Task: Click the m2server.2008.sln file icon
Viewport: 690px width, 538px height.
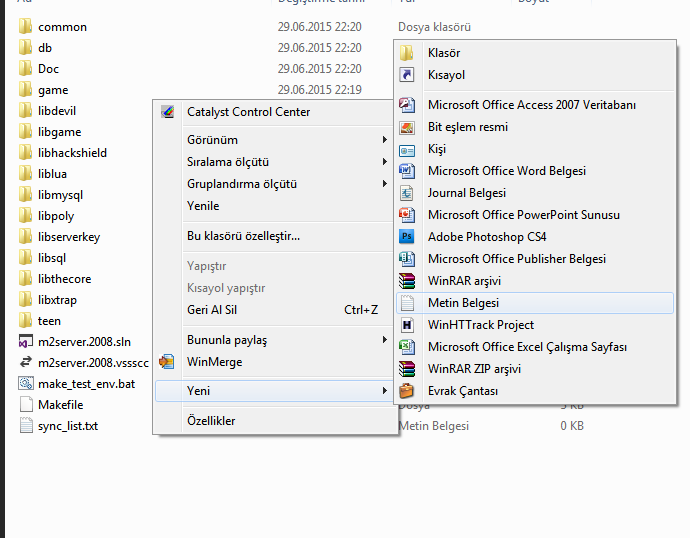Action: coord(26,341)
